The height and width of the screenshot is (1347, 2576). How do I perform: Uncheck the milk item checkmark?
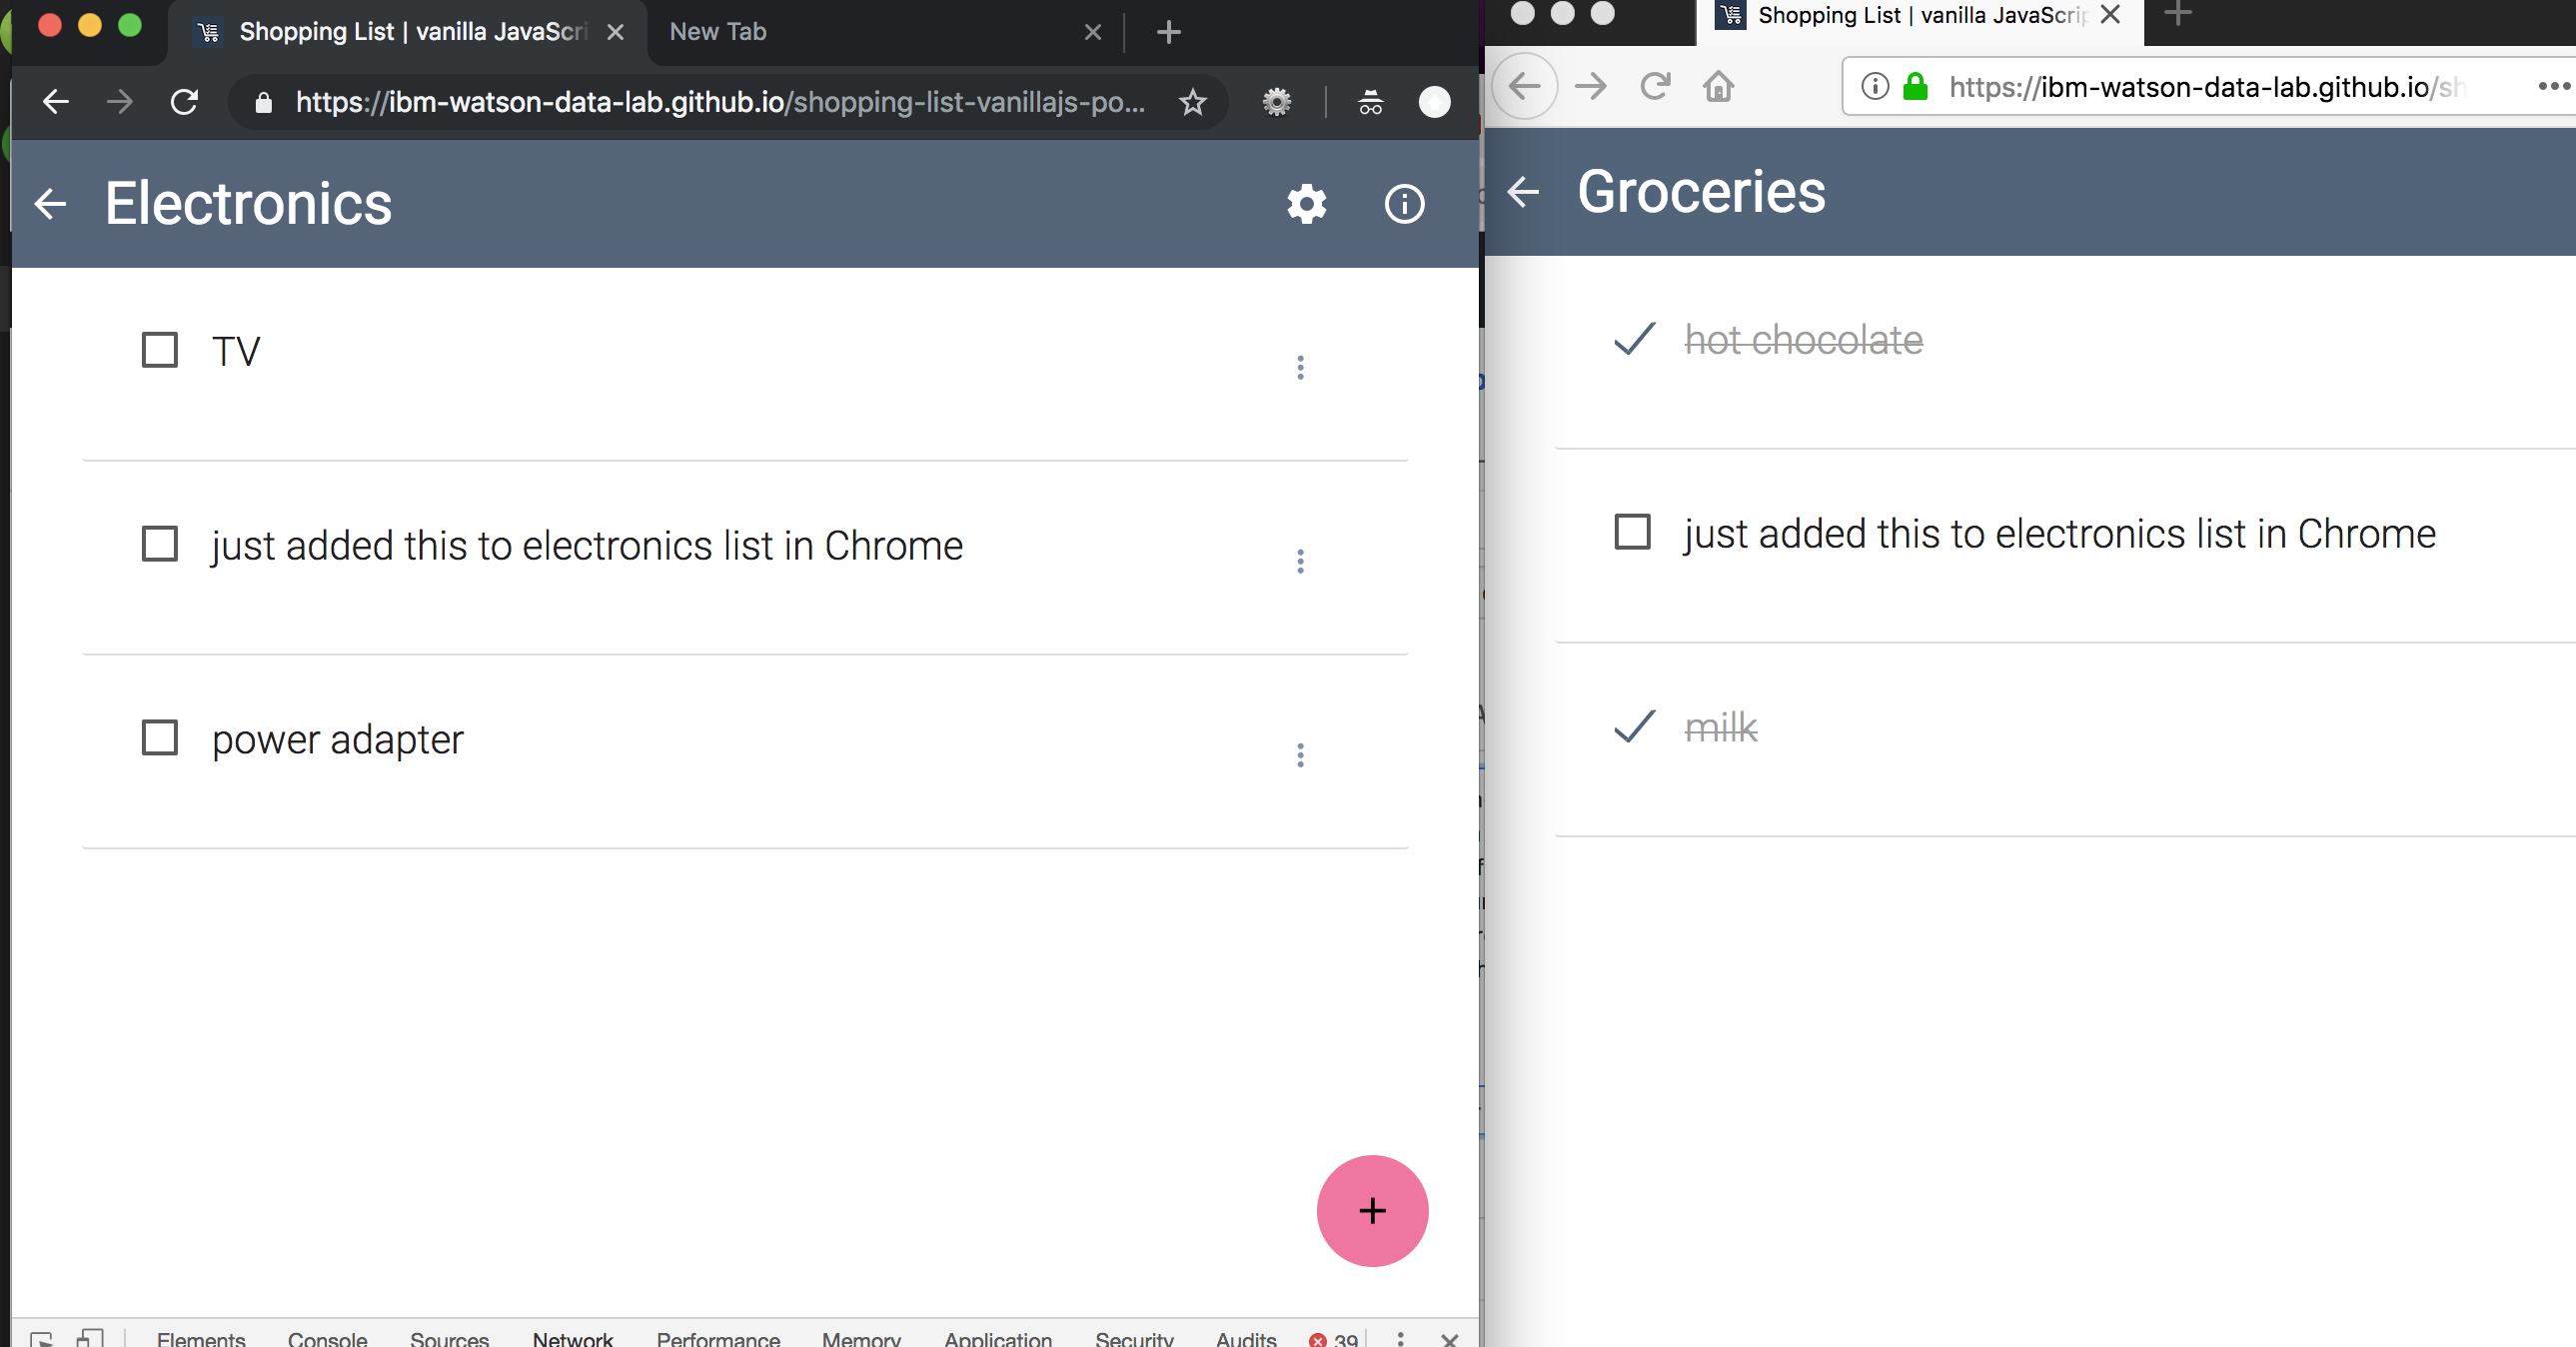click(x=1635, y=726)
